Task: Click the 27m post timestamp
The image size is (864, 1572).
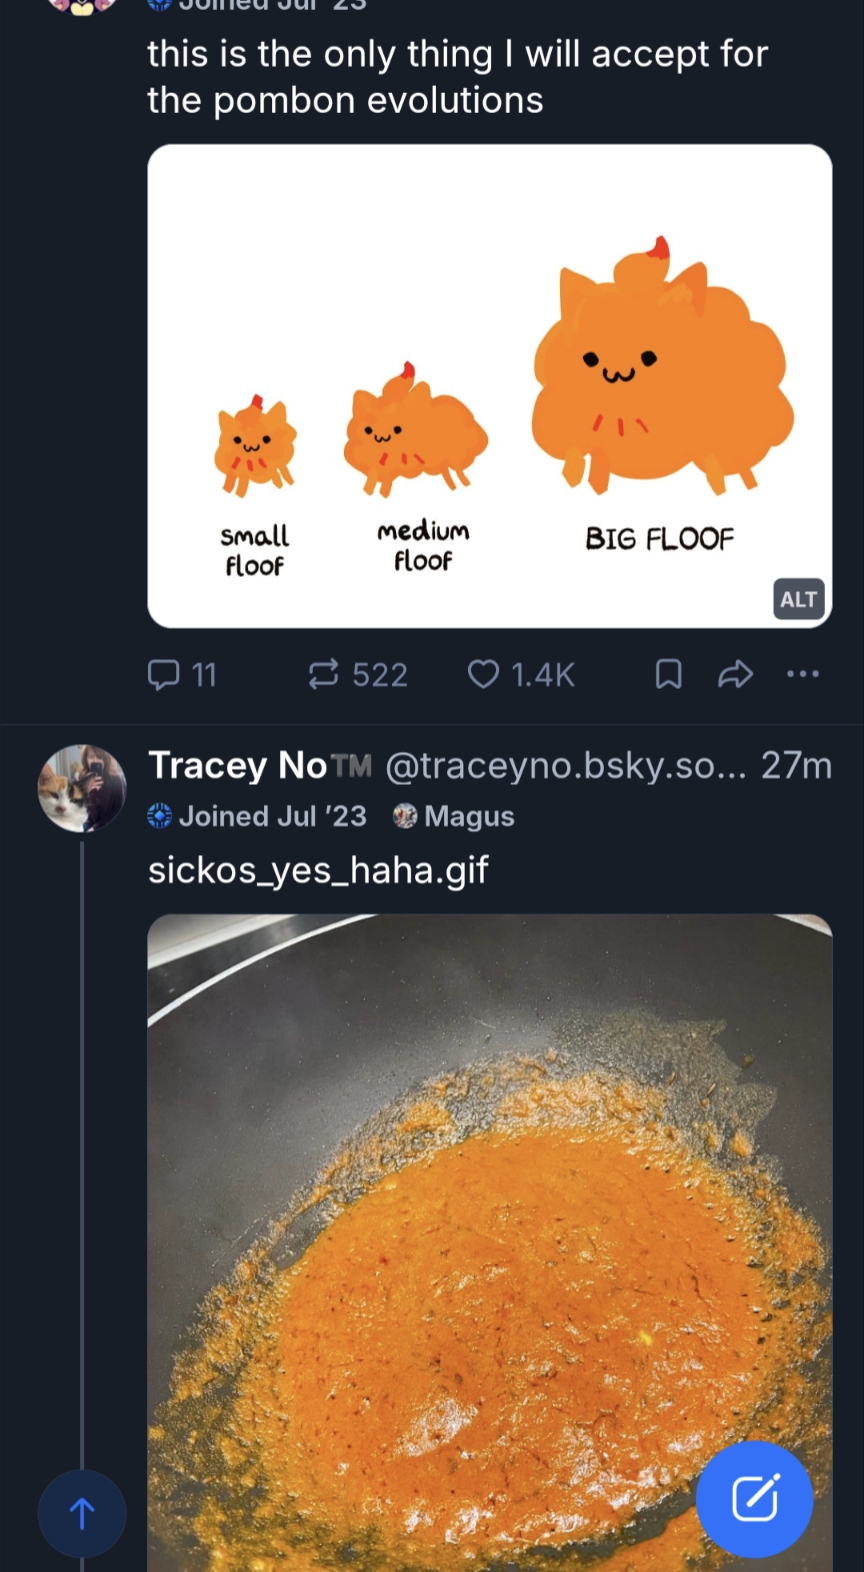Action: pos(796,766)
